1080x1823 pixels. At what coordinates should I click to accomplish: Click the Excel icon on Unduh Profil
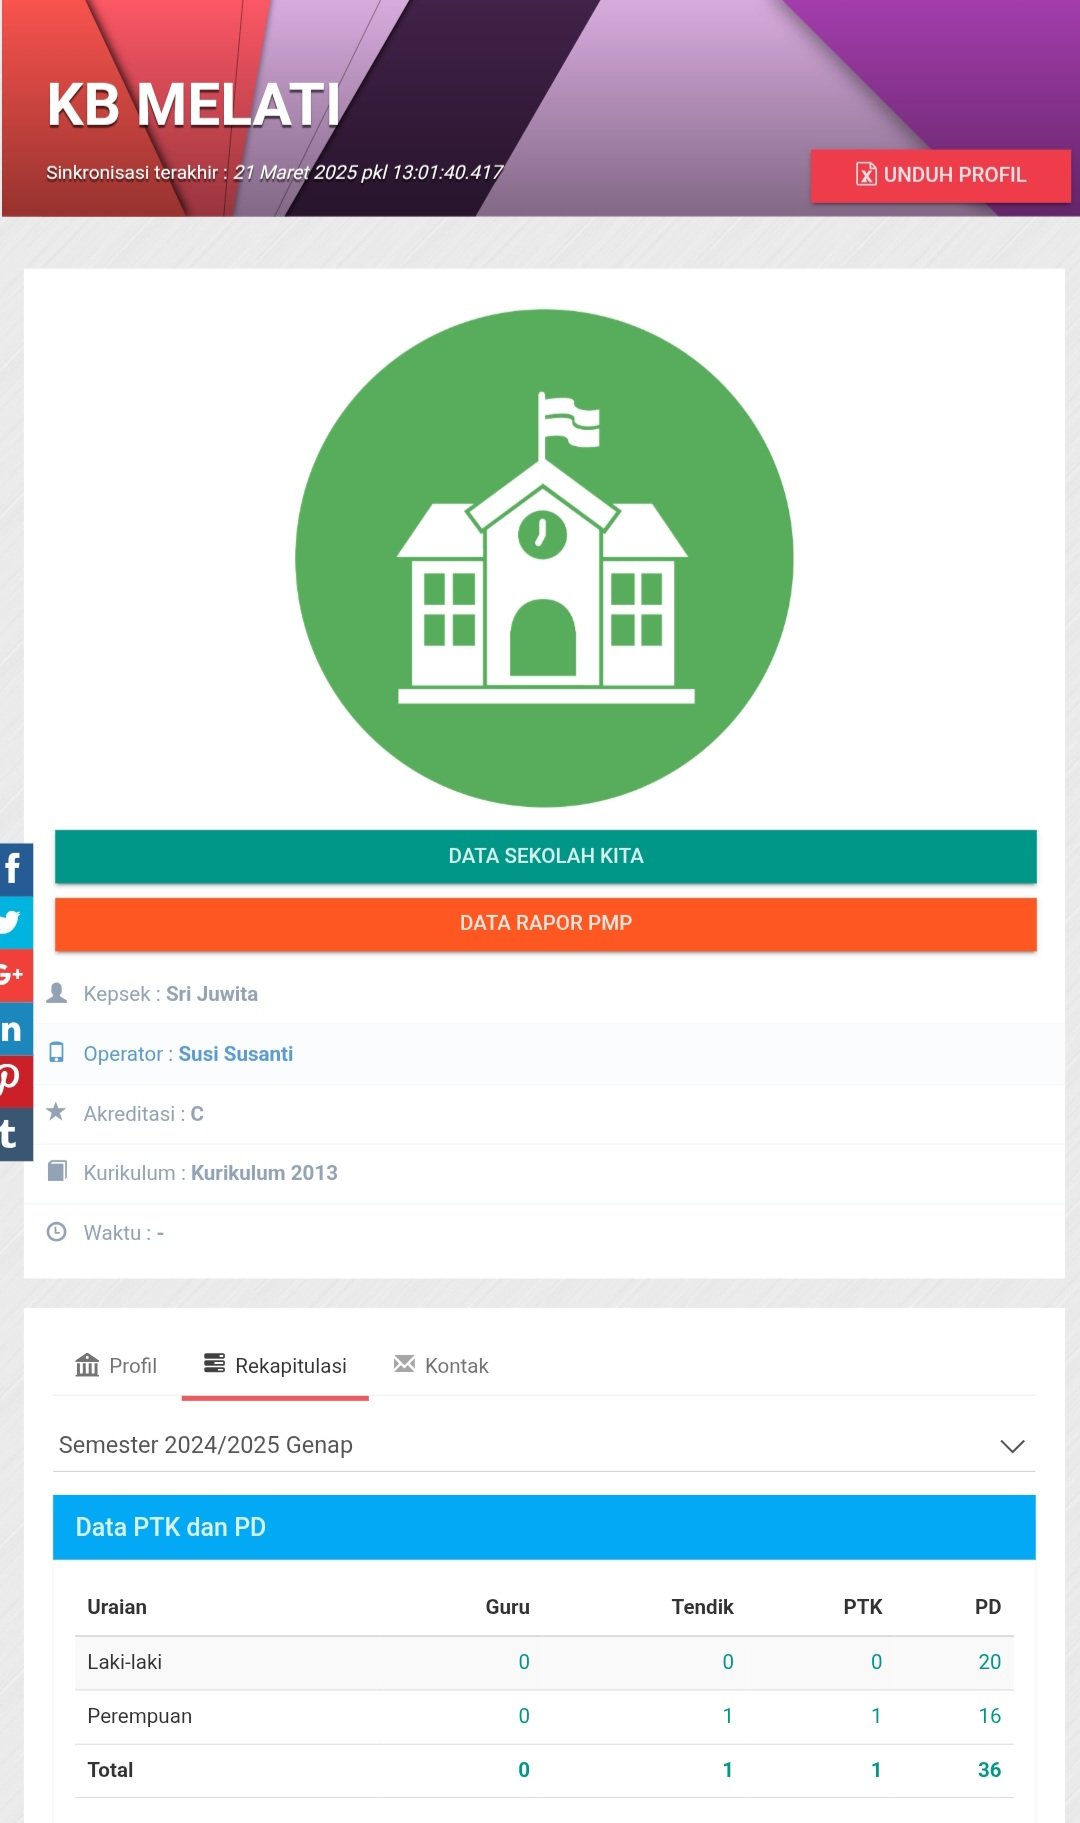point(866,174)
